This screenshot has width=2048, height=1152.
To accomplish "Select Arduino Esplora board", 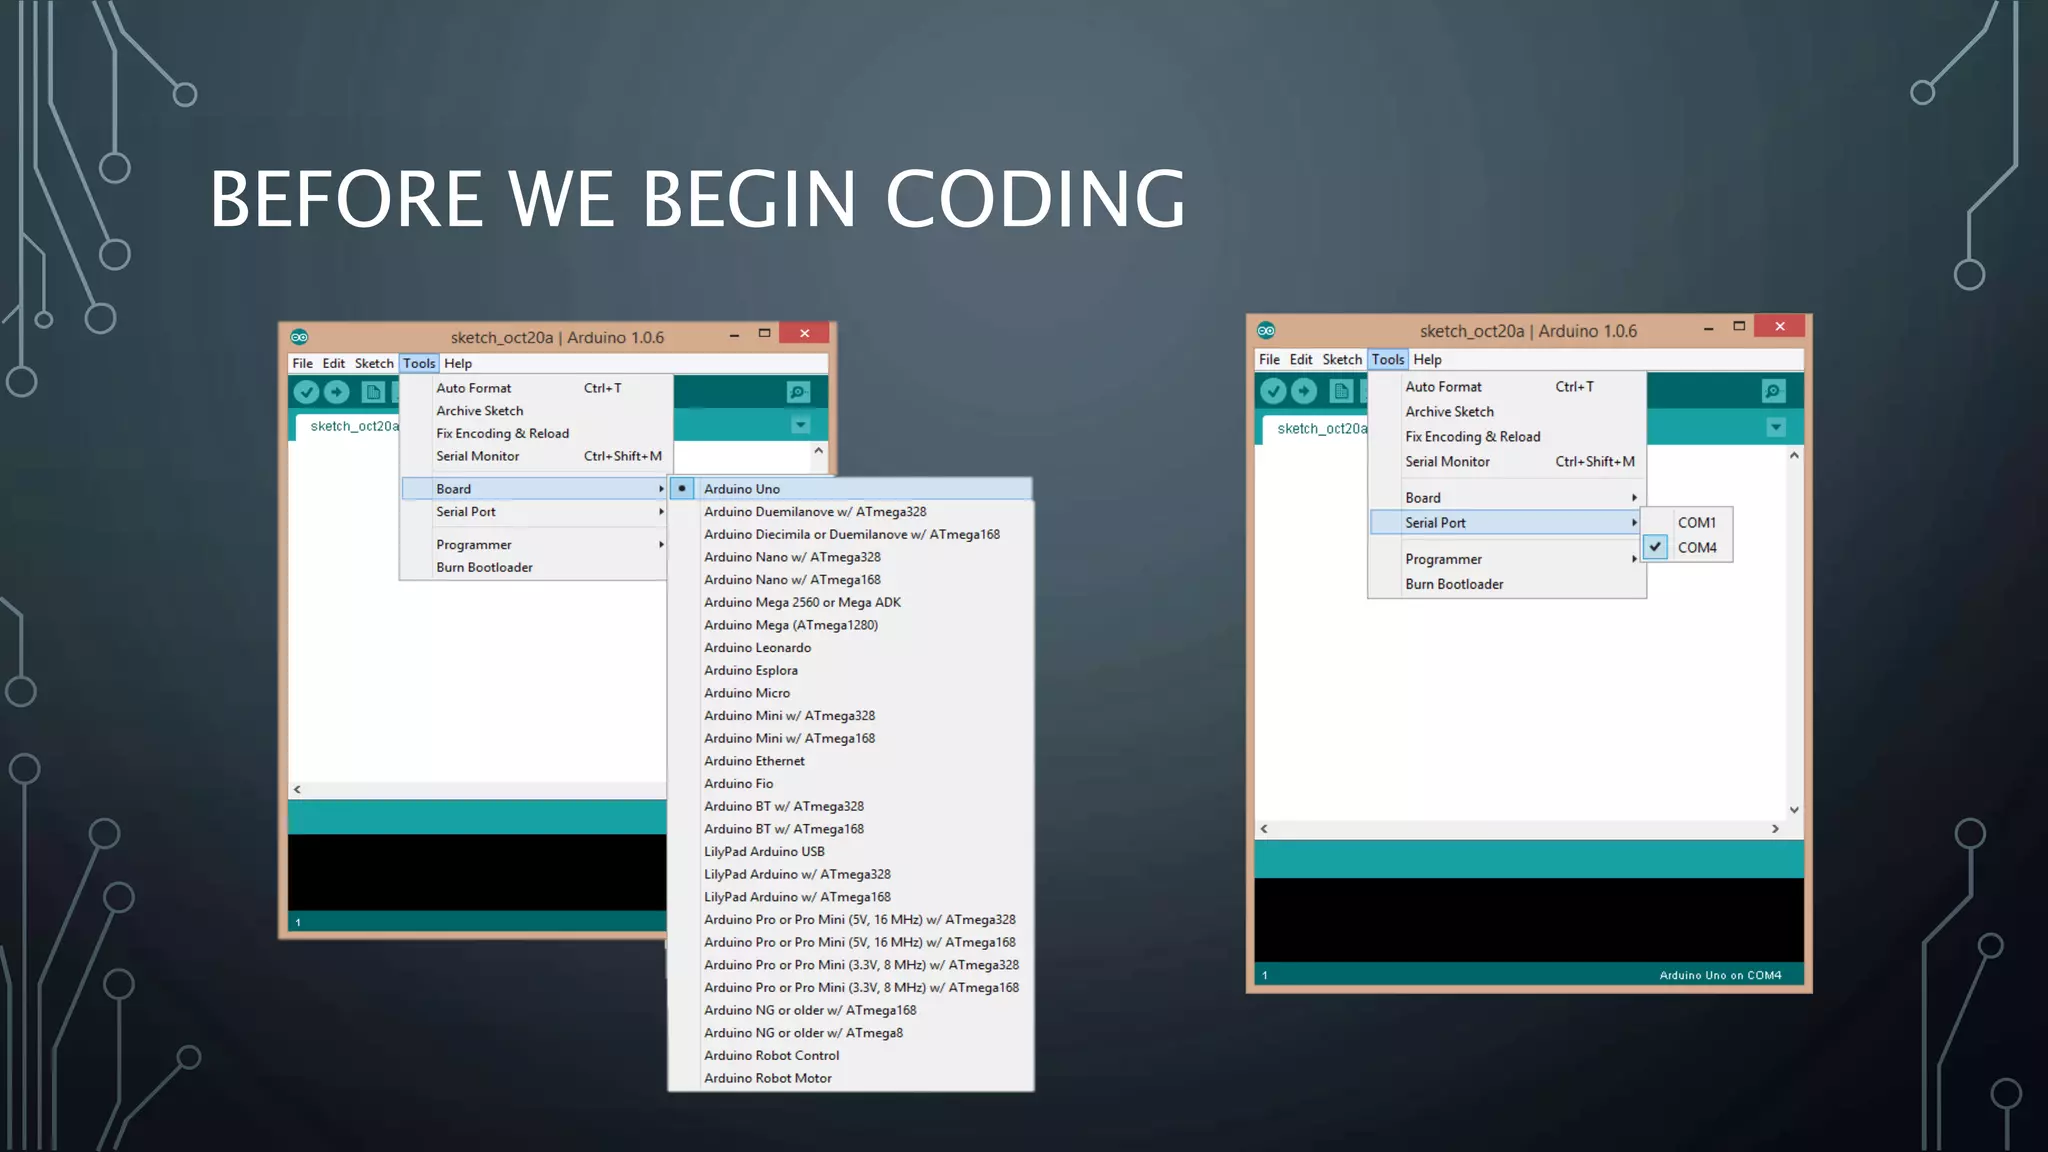I will pos(850,671).
